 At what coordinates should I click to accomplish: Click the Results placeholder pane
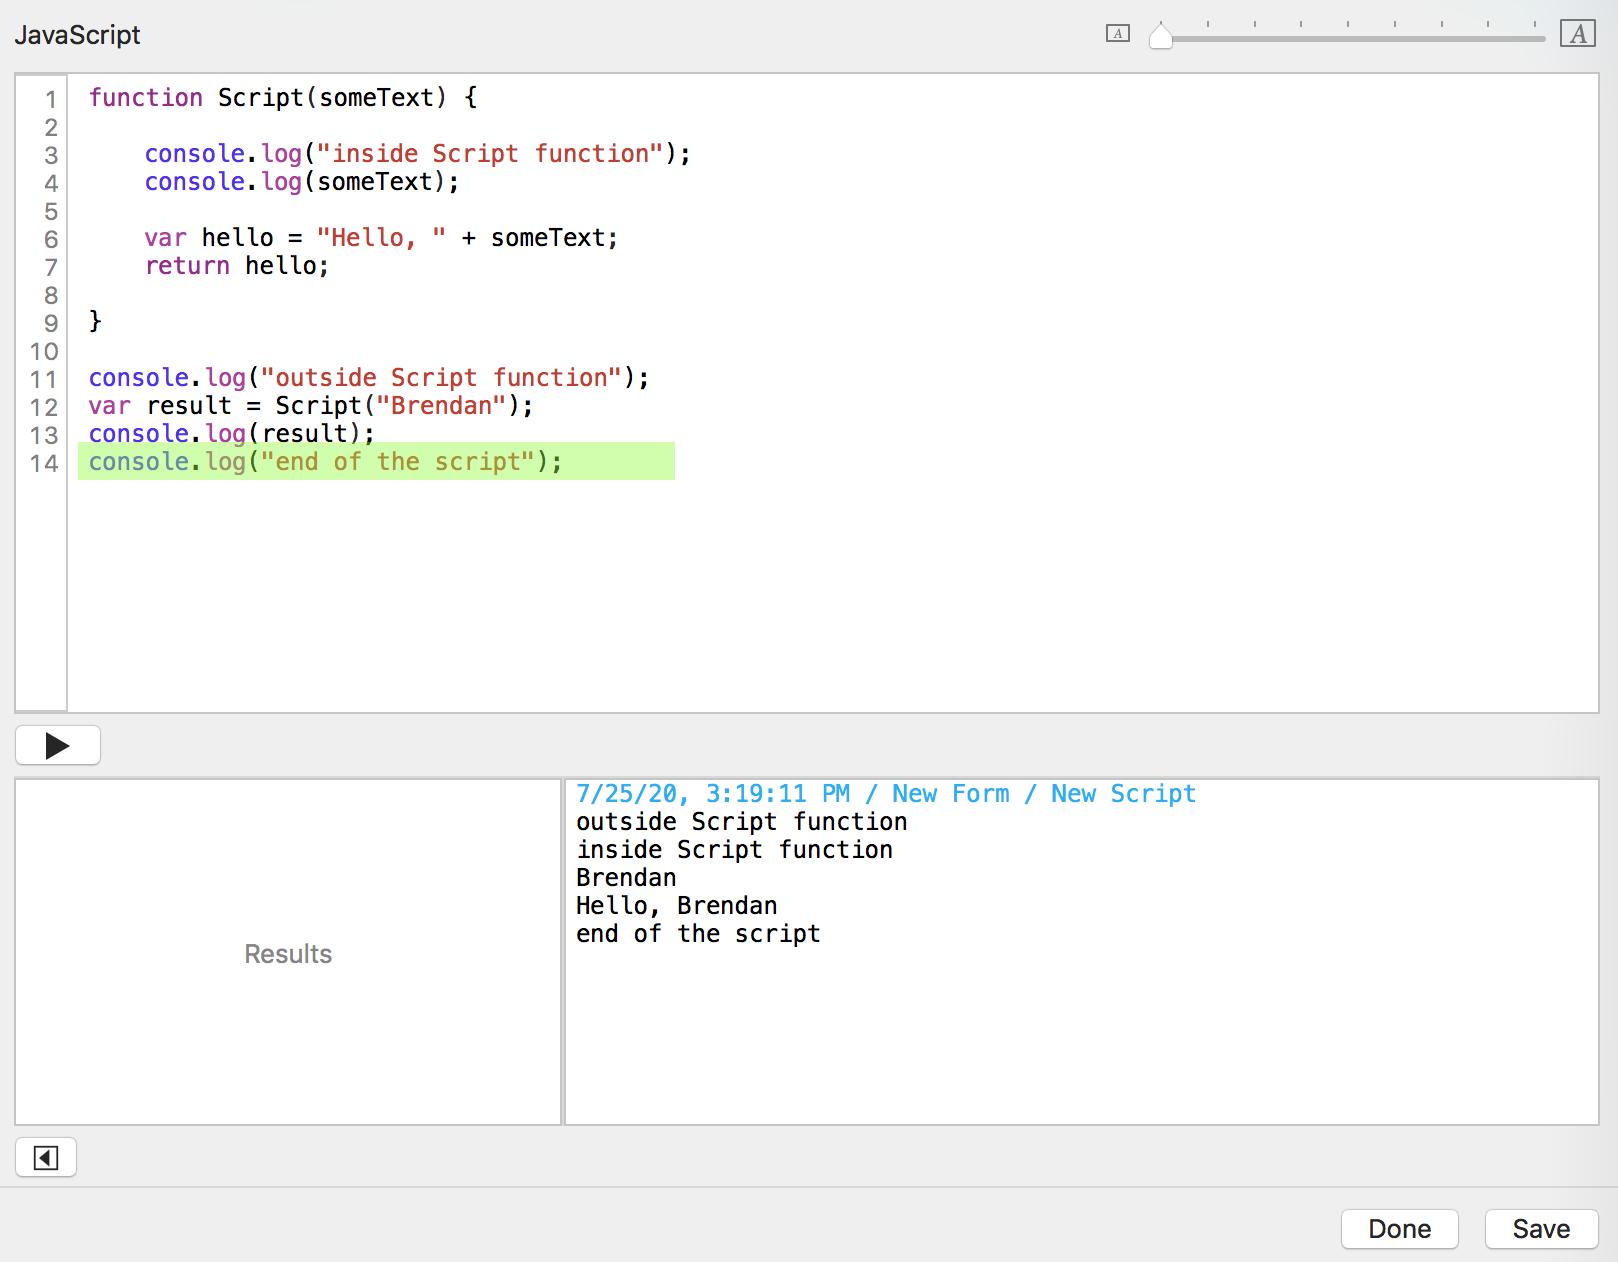pyautogui.click(x=288, y=954)
